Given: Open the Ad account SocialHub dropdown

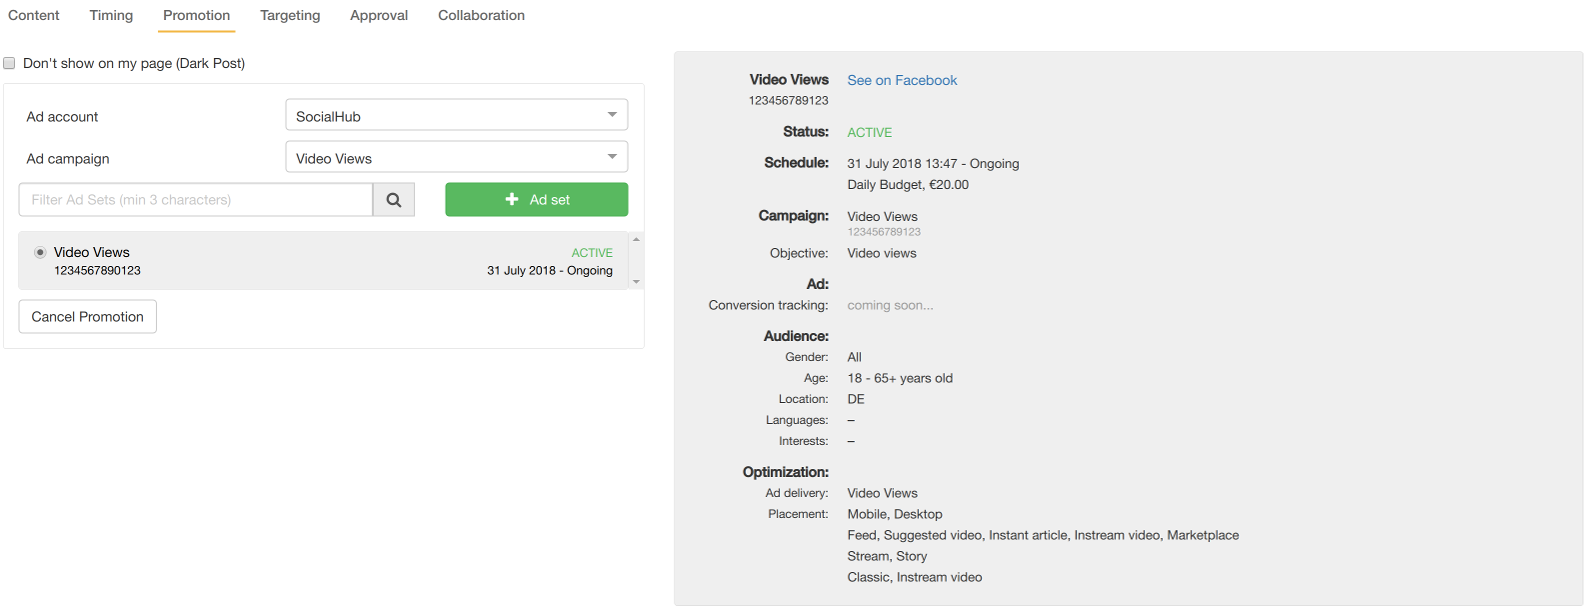Looking at the screenshot, I should [456, 116].
